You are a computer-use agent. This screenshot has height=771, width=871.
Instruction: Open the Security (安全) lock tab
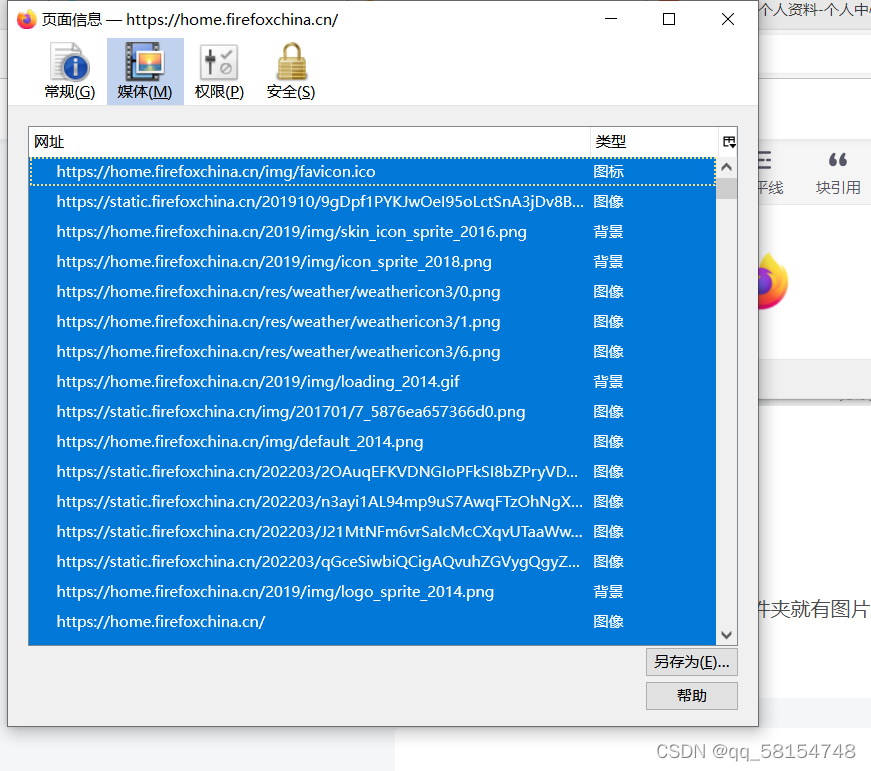[x=291, y=72]
